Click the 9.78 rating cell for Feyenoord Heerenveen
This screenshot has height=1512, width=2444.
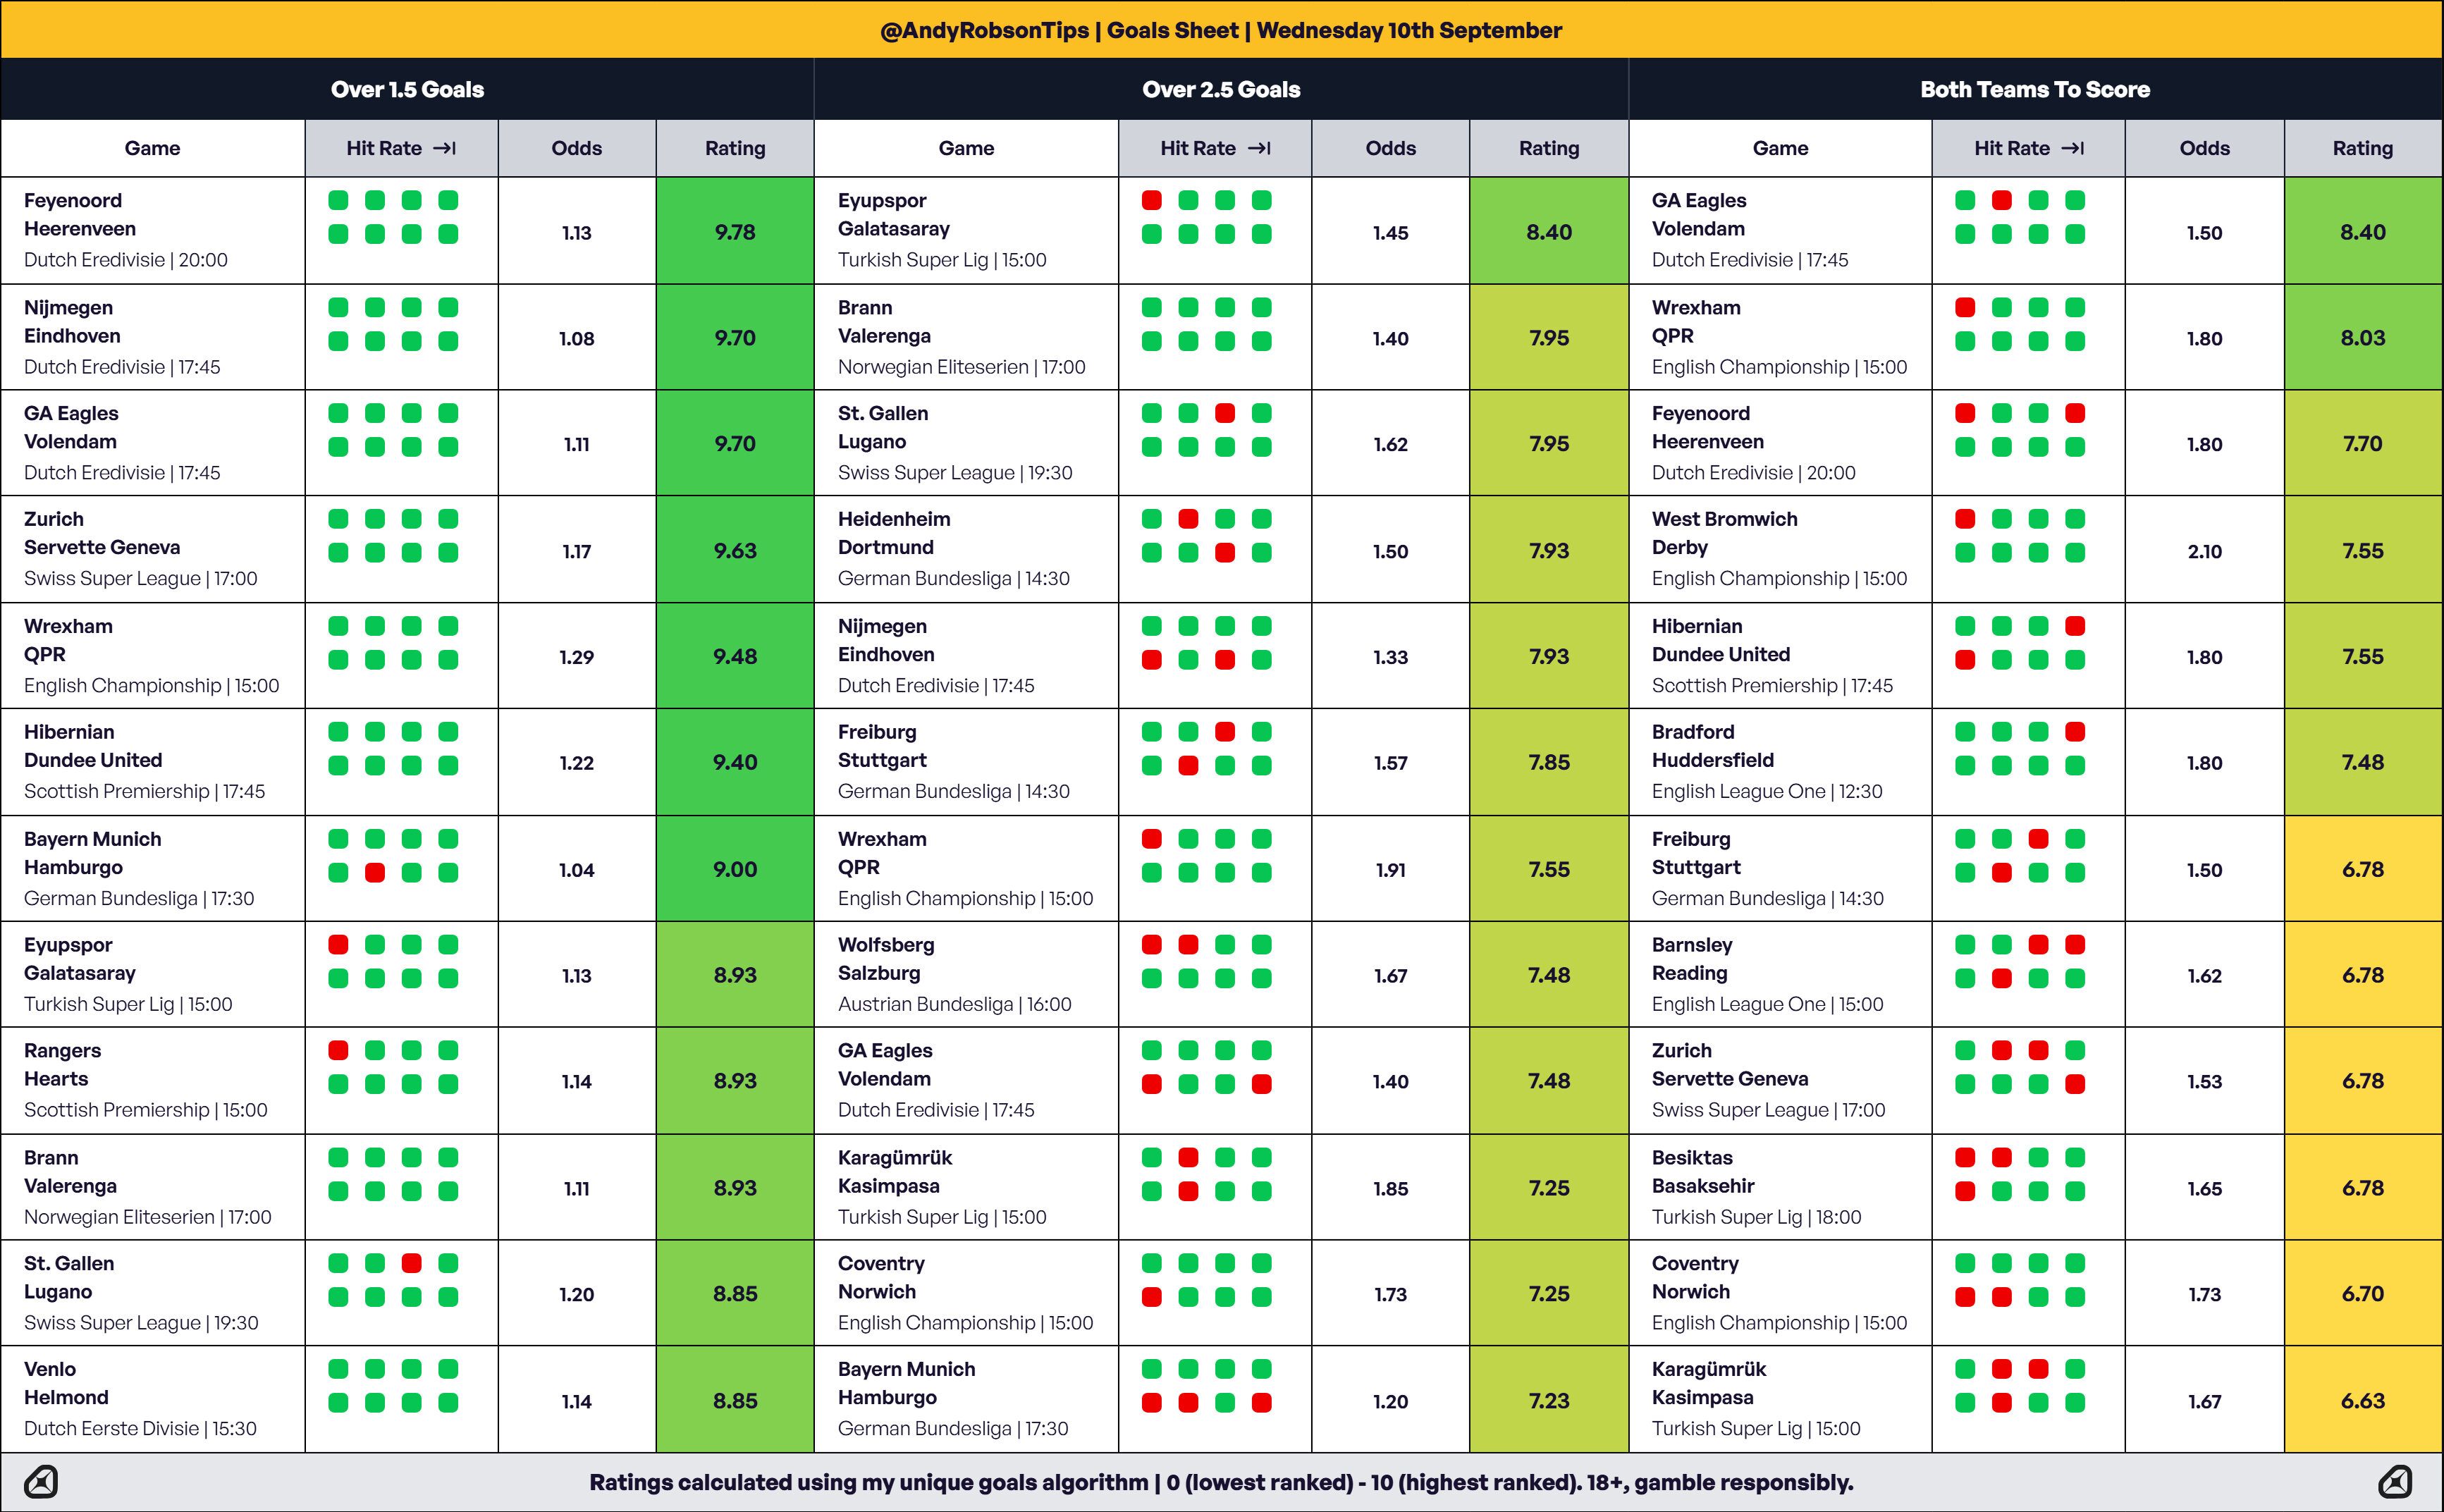pyautogui.click(x=735, y=231)
